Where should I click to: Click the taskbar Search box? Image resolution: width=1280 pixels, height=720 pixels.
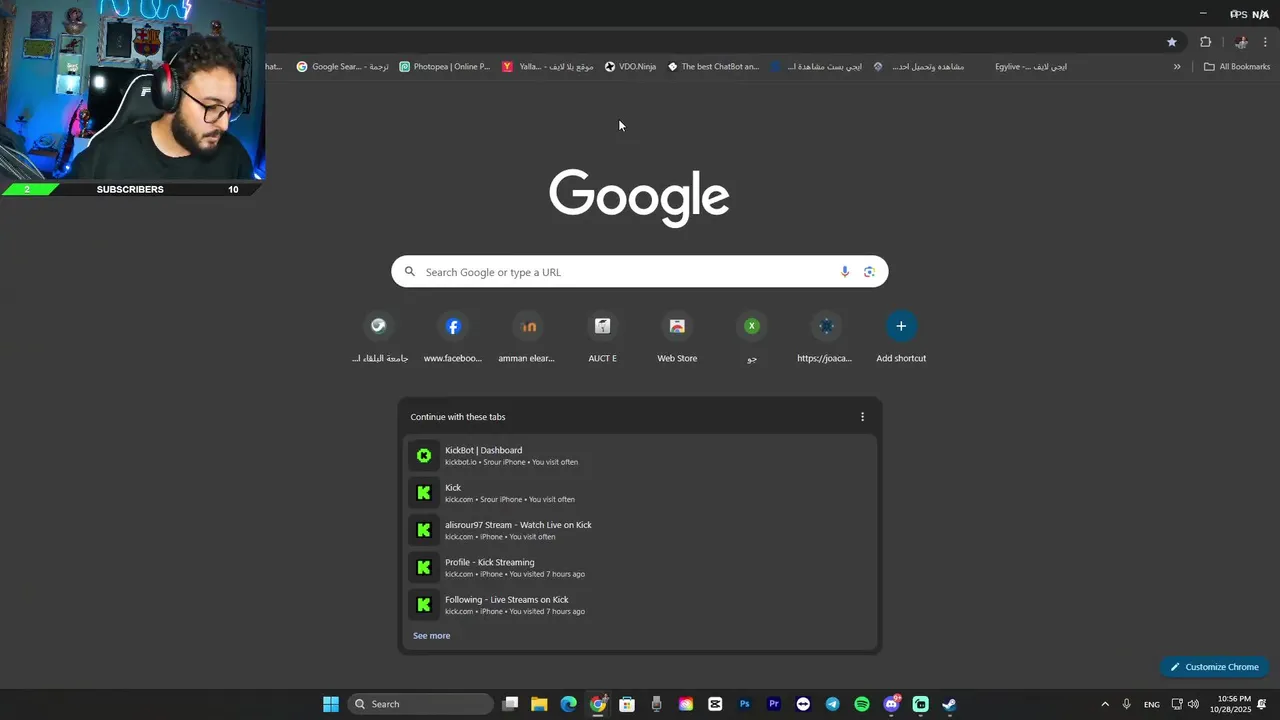pos(421,704)
